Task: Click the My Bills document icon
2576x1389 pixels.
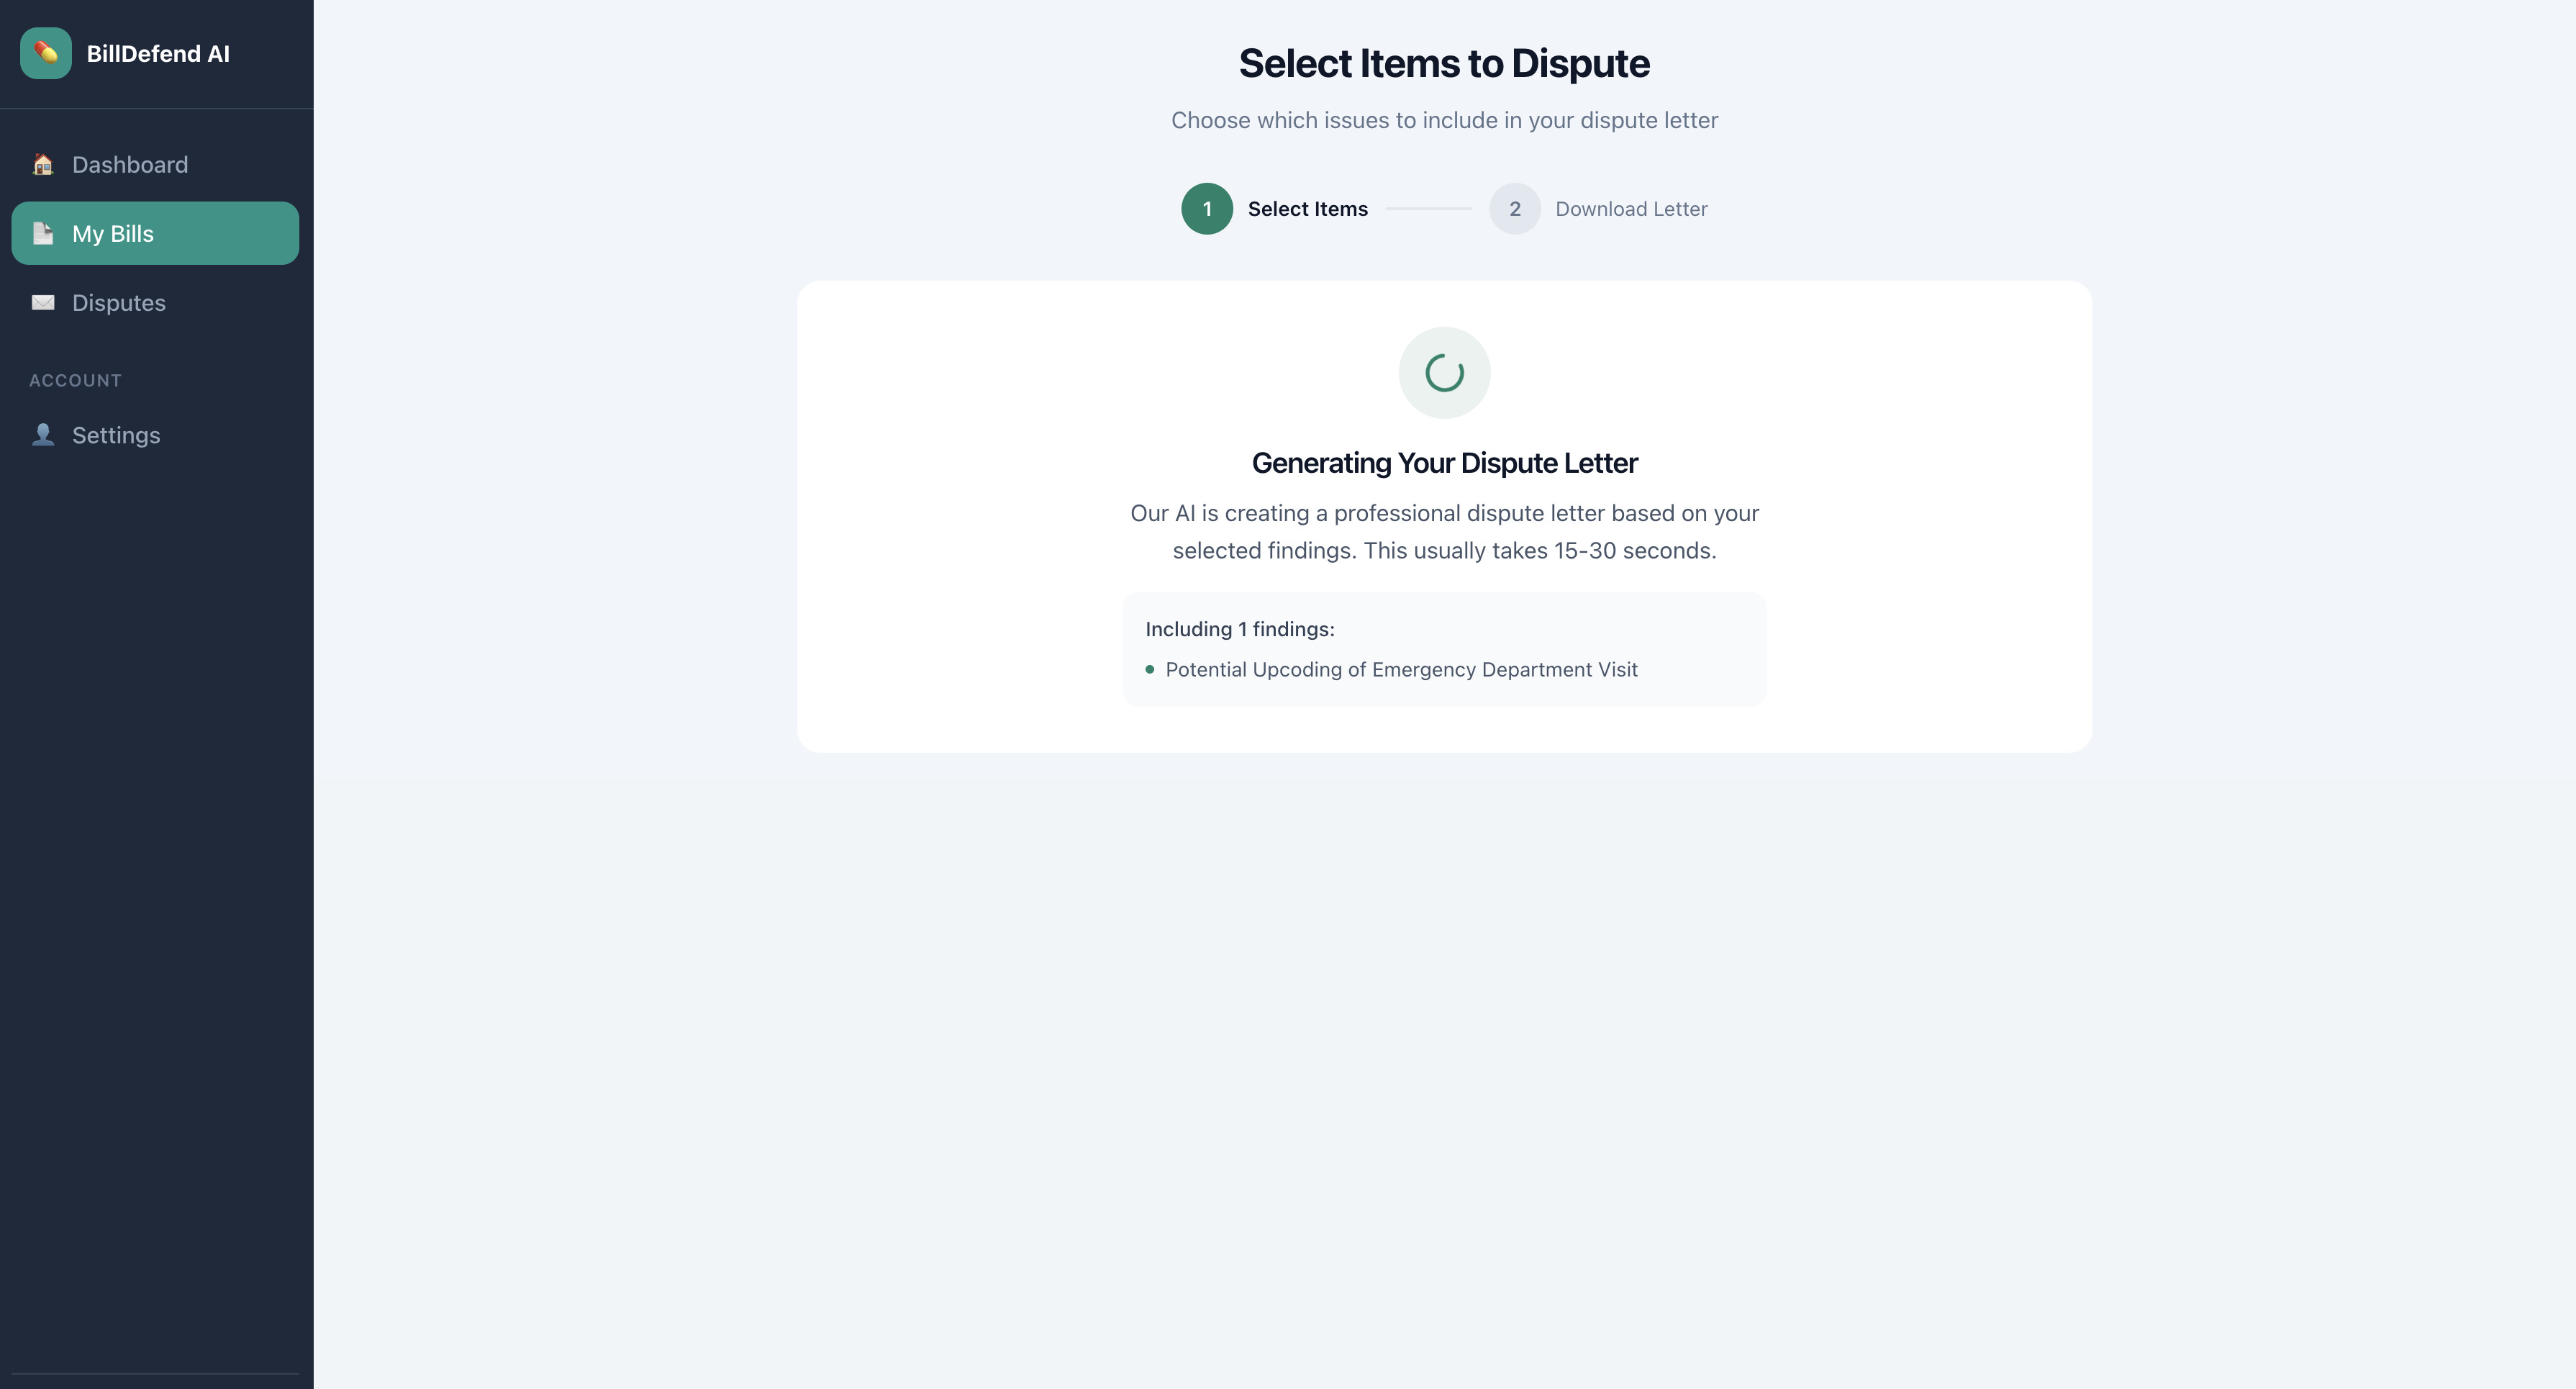Action: (x=43, y=233)
